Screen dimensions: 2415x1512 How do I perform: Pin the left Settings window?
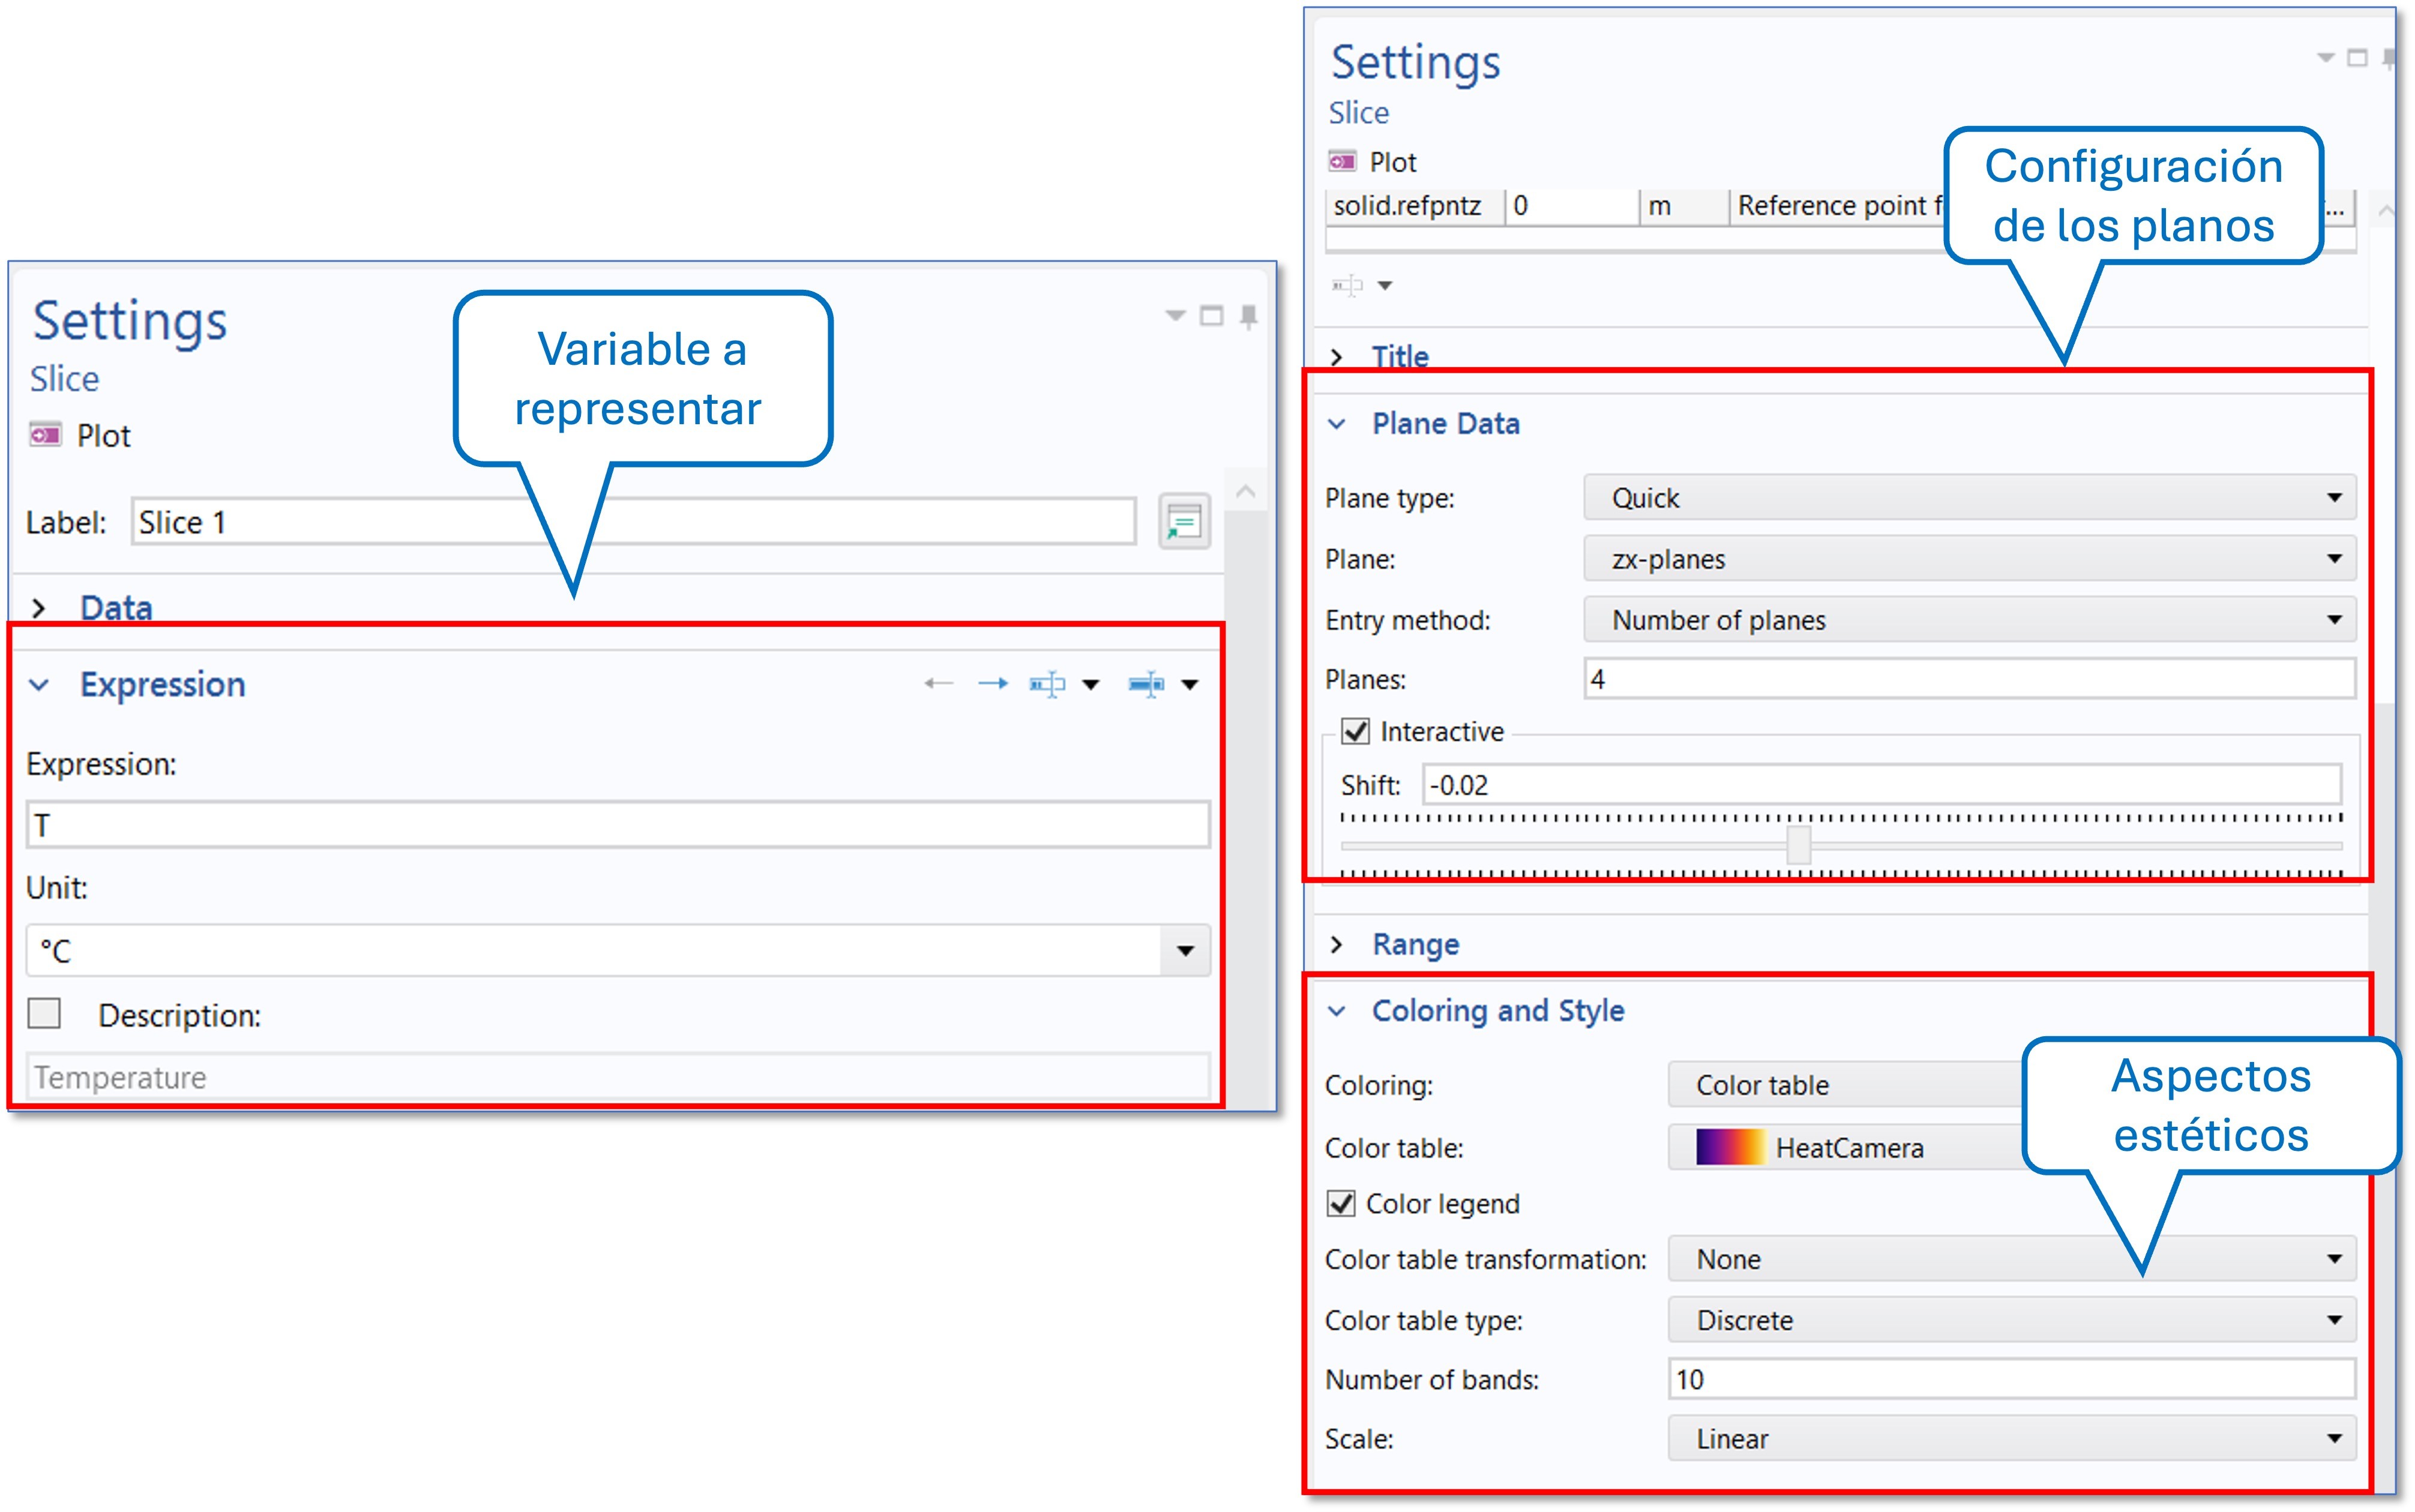[1249, 317]
